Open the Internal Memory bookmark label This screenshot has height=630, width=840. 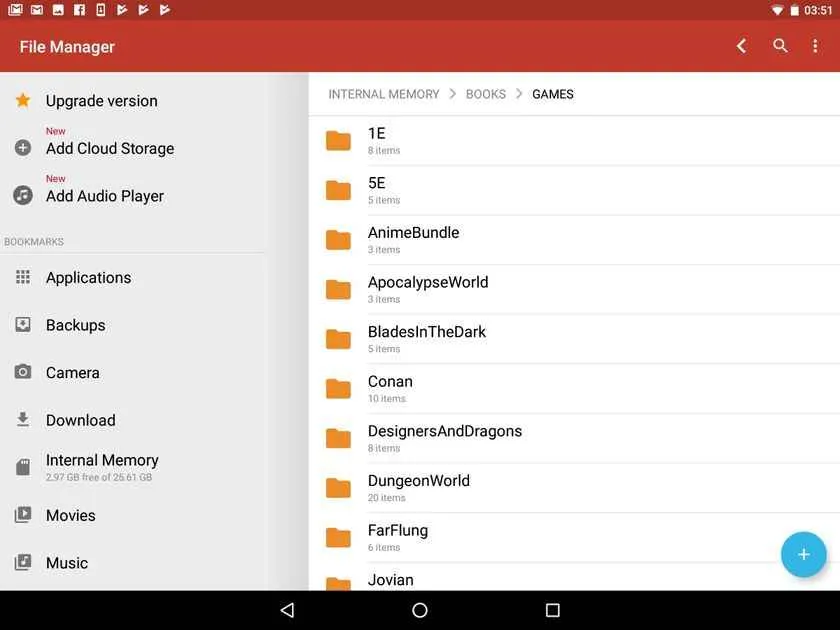(x=102, y=460)
